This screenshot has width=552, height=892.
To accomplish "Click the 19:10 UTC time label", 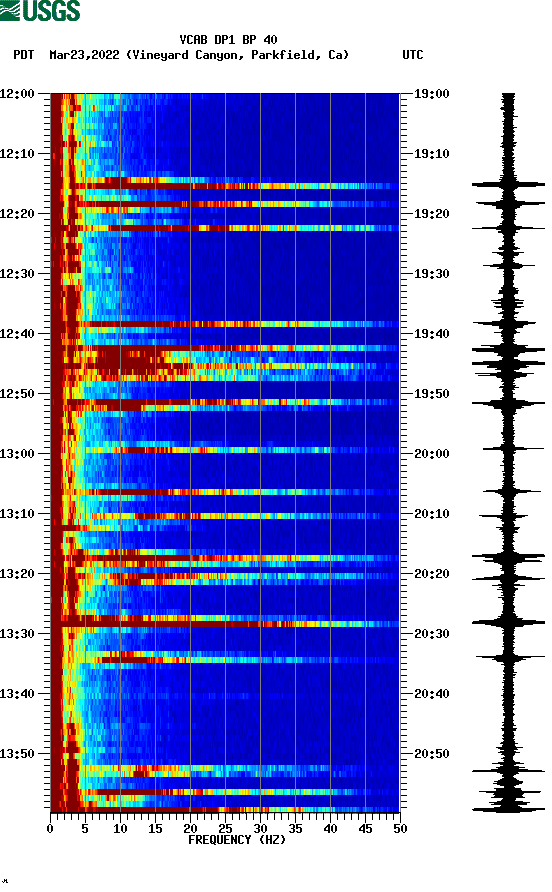I will point(431,154).
